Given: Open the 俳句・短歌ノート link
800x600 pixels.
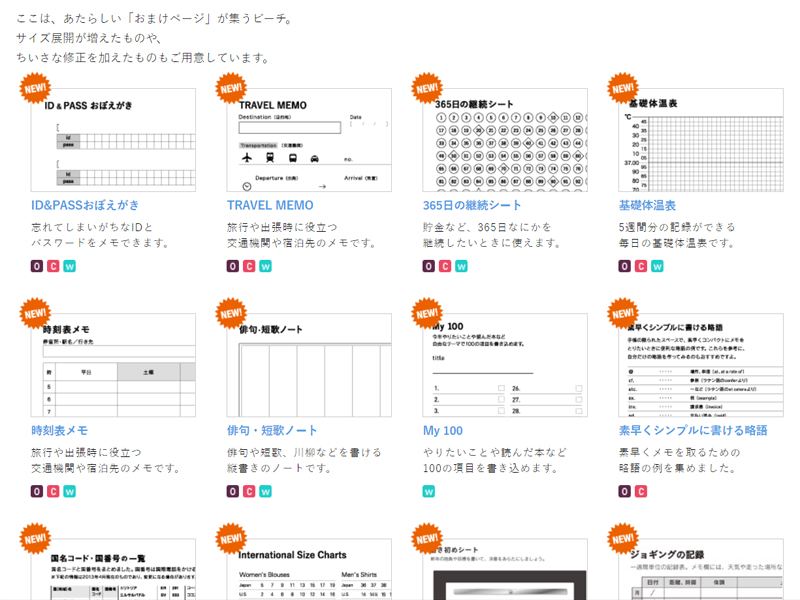Looking at the screenshot, I should point(272,431).
